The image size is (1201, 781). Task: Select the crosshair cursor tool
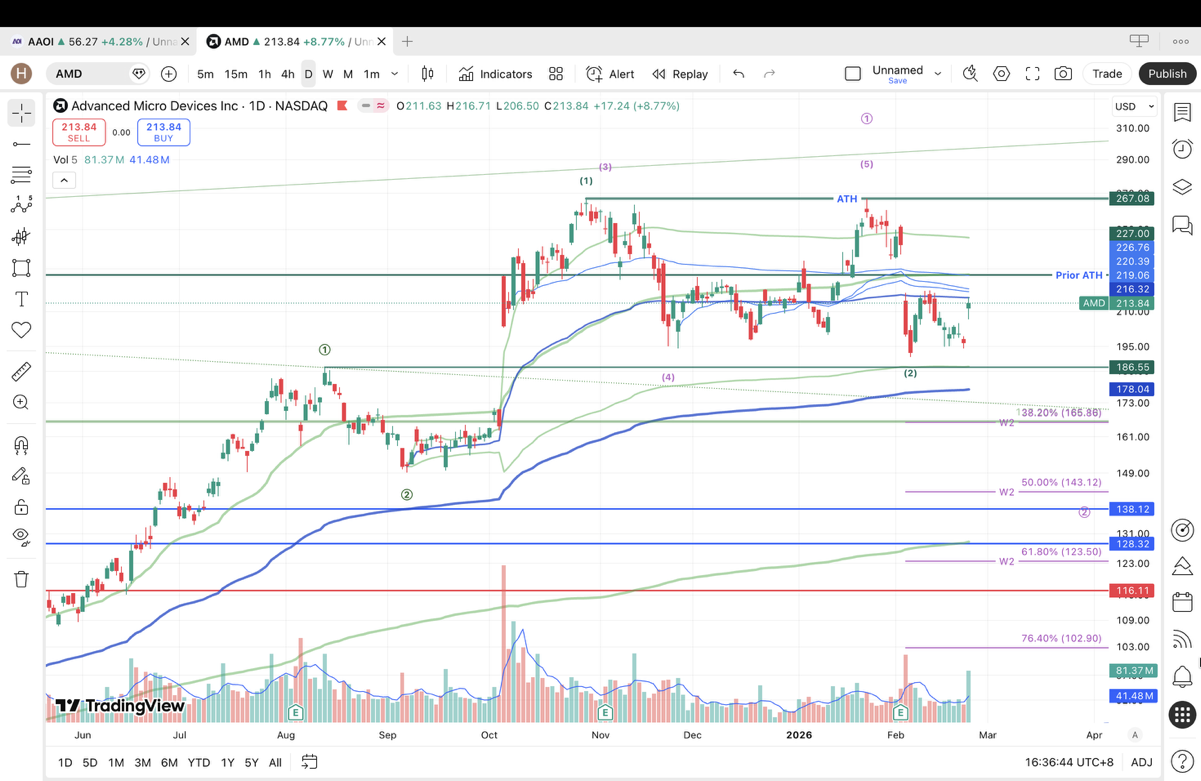(x=21, y=113)
